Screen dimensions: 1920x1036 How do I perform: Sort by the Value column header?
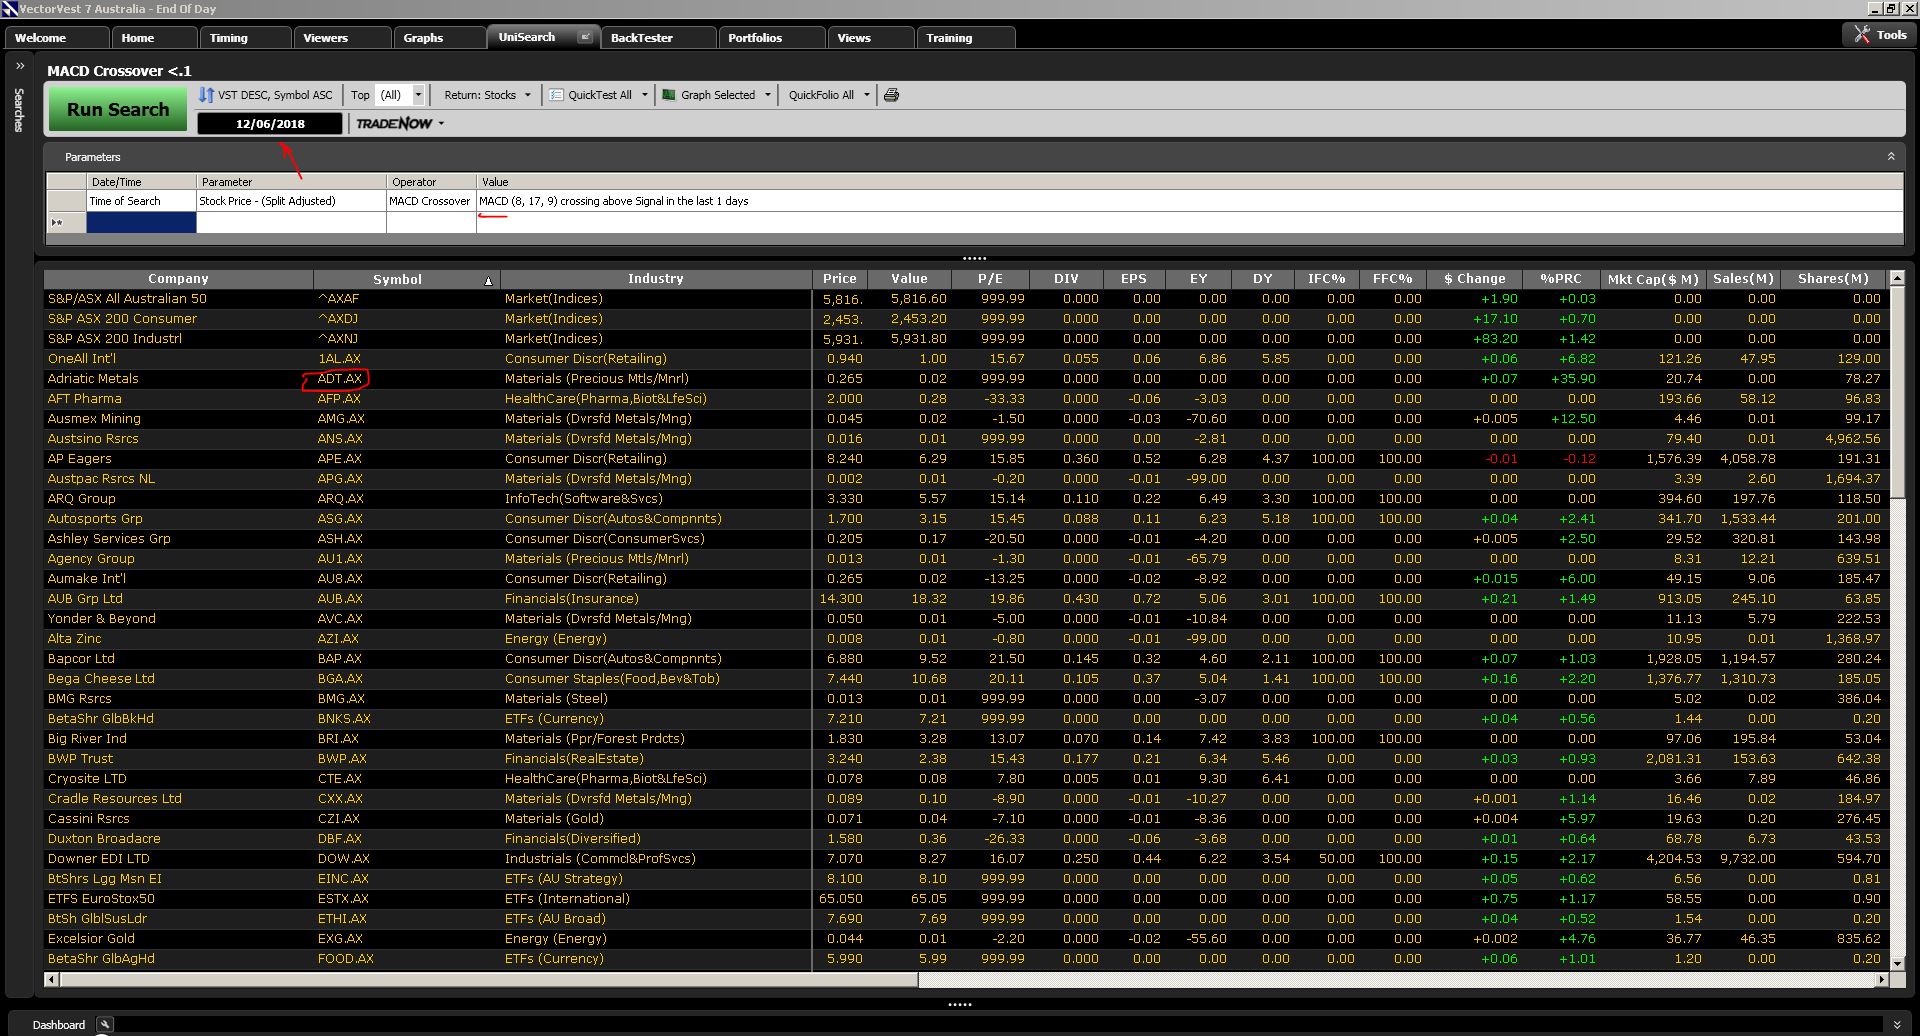pyautogui.click(x=909, y=279)
